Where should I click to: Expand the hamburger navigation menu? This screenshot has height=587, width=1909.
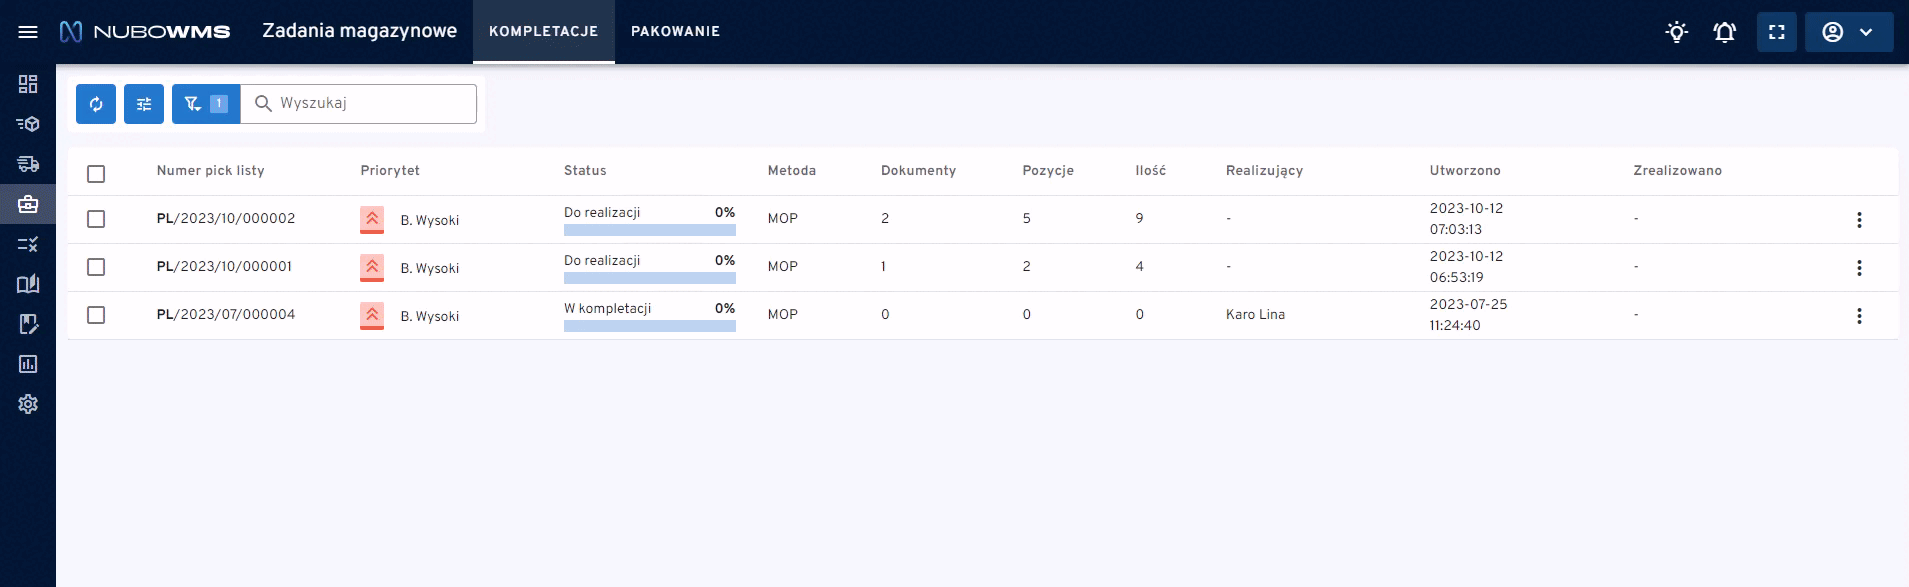coord(28,32)
